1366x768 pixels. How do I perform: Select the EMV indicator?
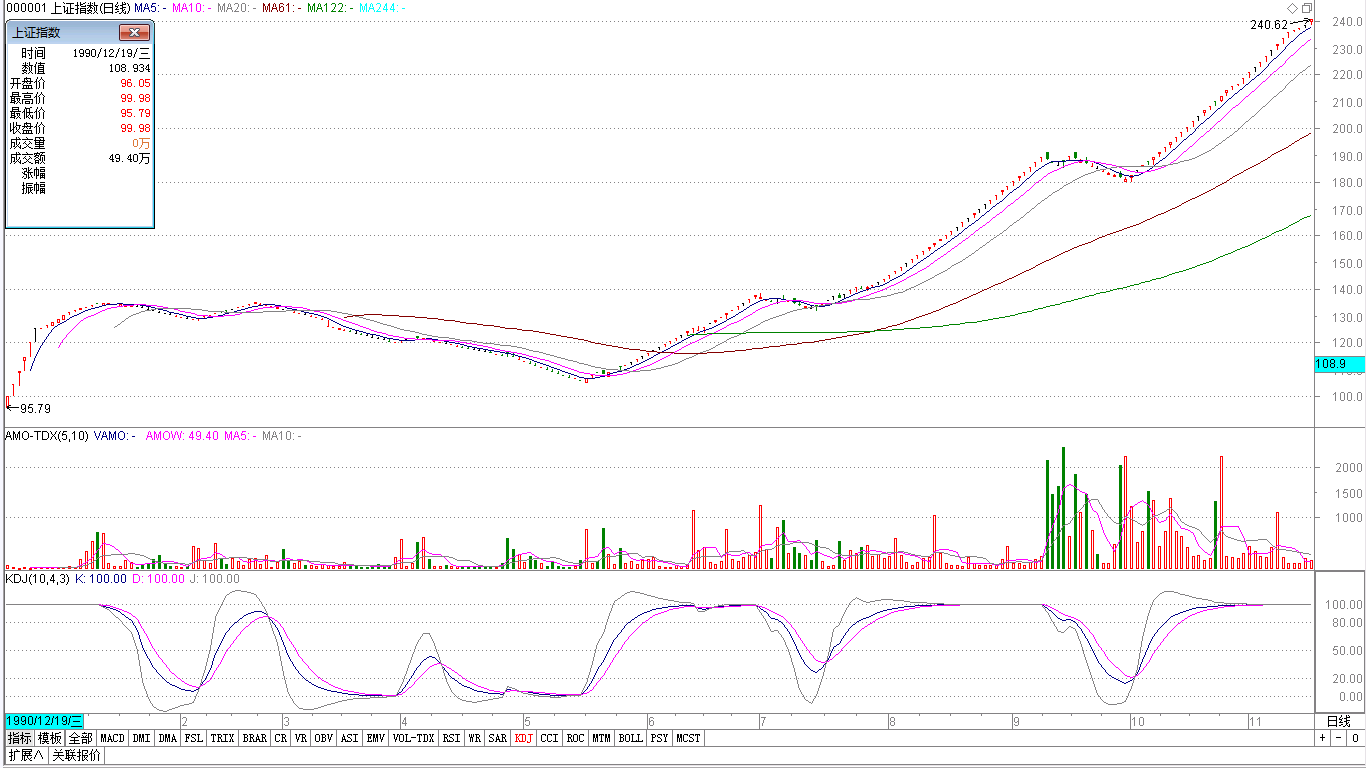[x=375, y=738]
